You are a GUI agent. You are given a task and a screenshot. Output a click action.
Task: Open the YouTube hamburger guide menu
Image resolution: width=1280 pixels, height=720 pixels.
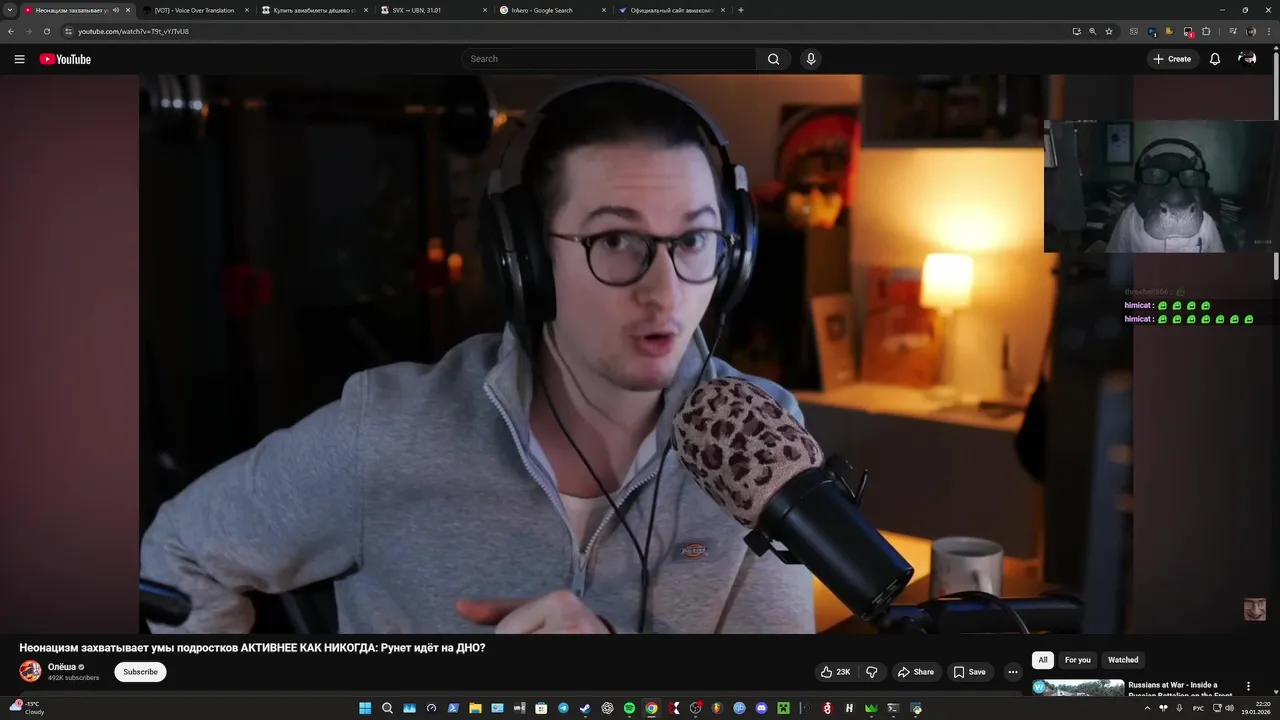pos(19,59)
